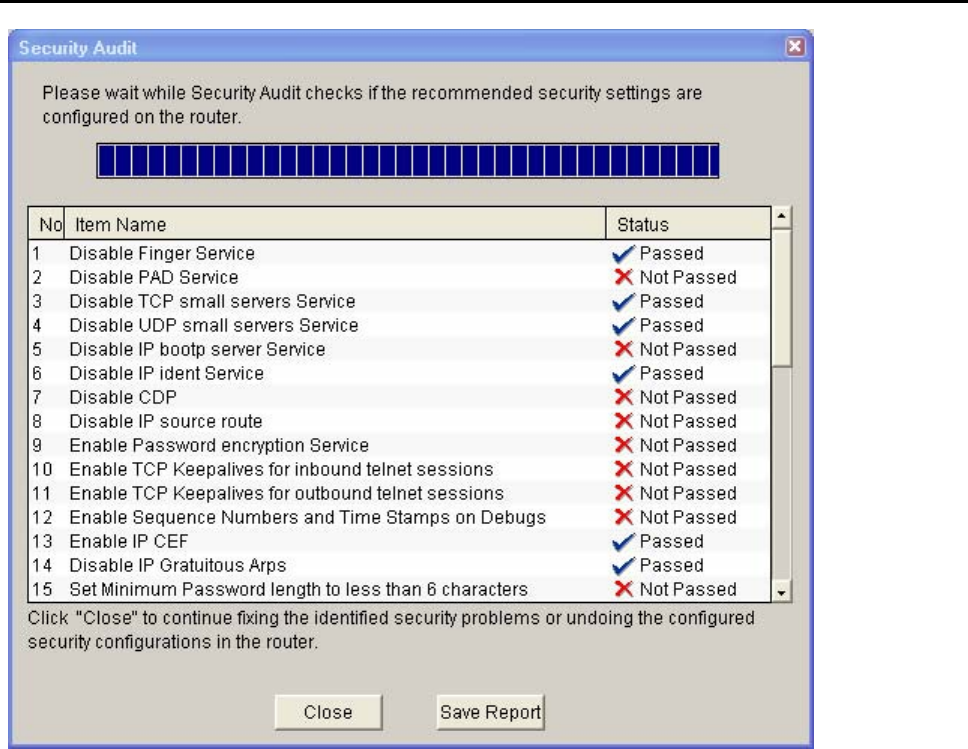Screen dimensions: 968x749
Task: Click the check icon for IP Gratuitous Arps
Action: [624, 566]
